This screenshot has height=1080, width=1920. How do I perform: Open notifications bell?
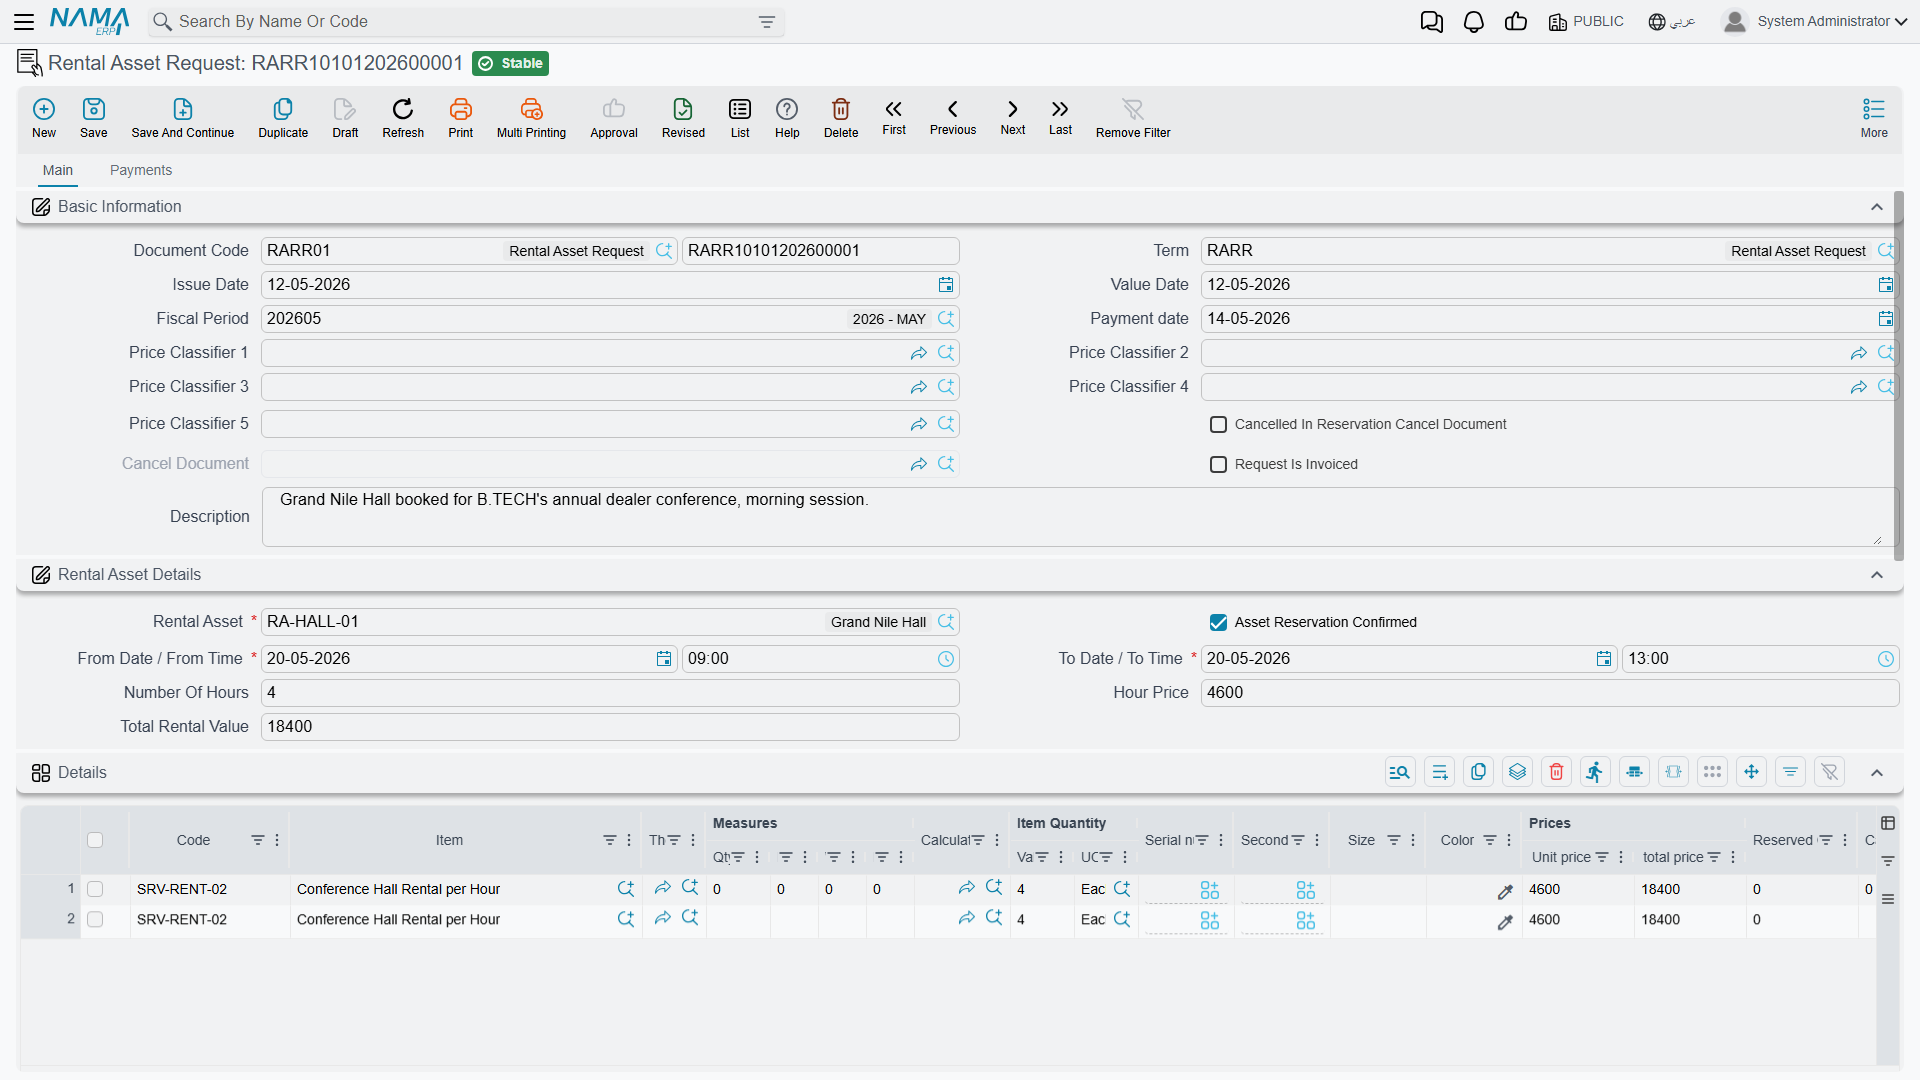click(1474, 22)
